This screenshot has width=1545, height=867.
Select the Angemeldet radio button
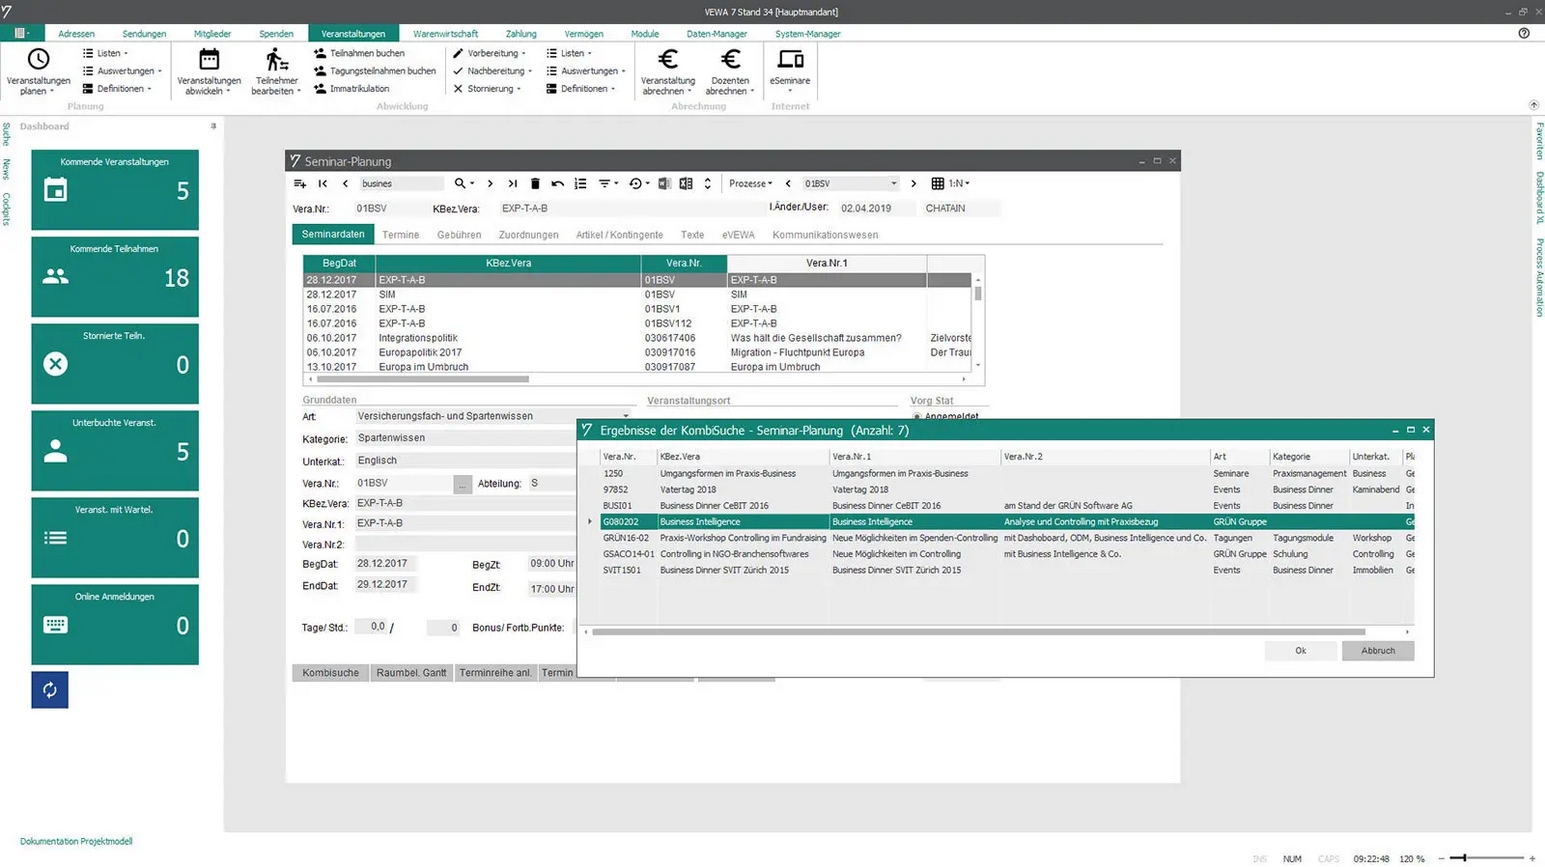(x=916, y=417)
